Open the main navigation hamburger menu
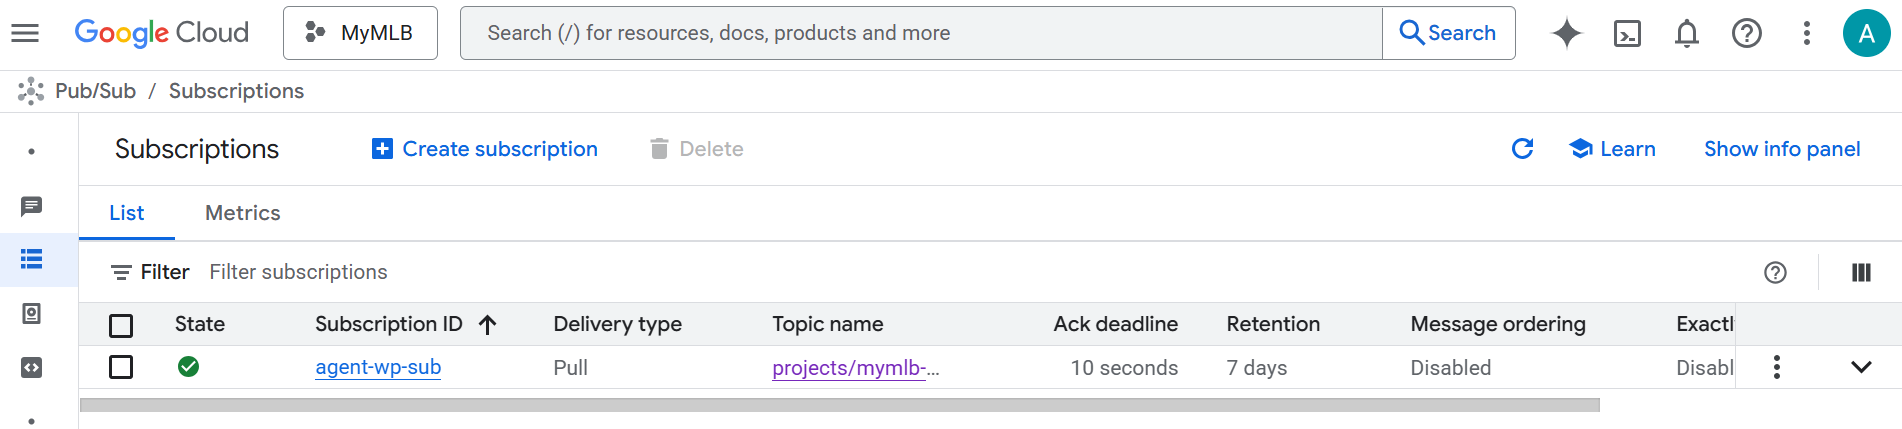1902x429 pixels. point(25,33)
